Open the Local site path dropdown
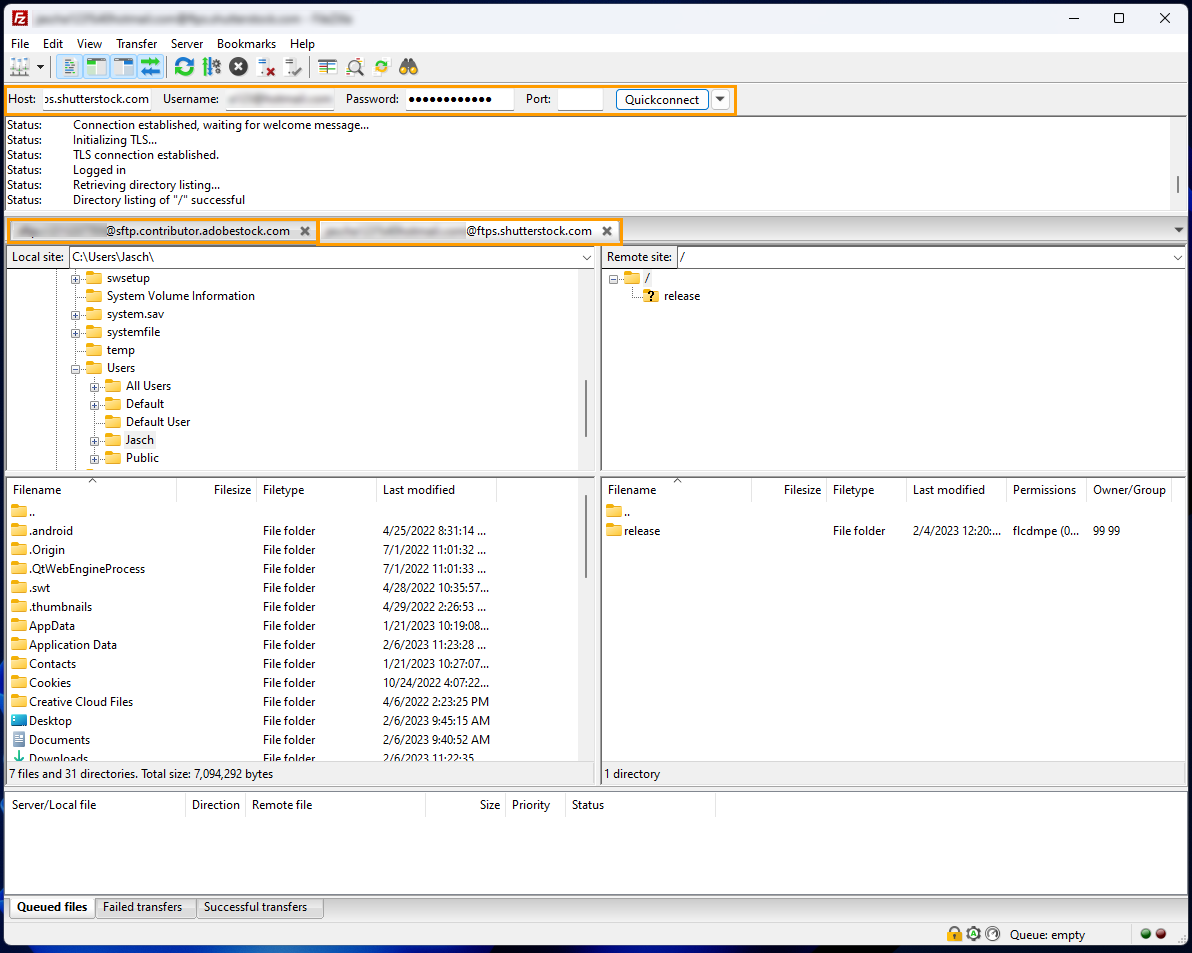The image size is (1192, 953). pos(586,258)
